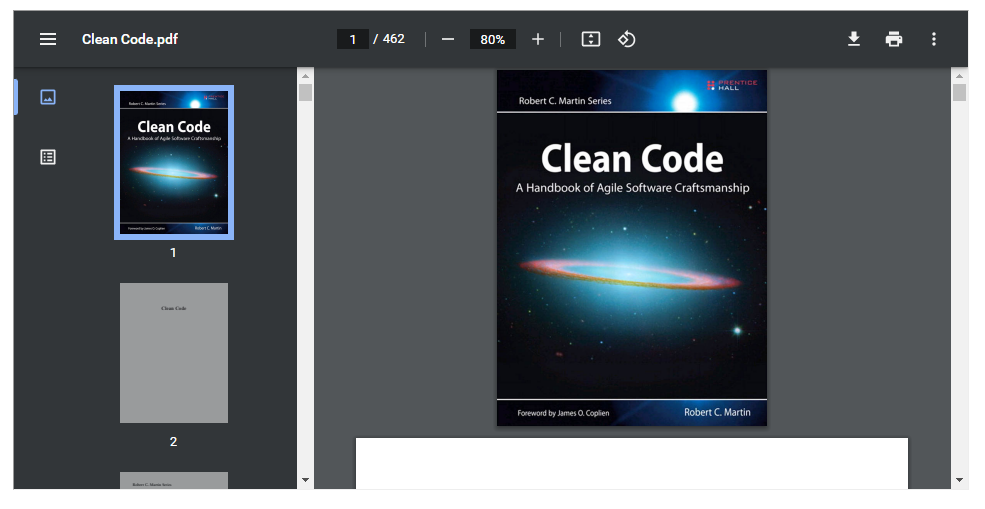Click the Clean Code.pdf file title
The height and width of the screenshot is (509, 985).
pyautogui.click(x=129, y=39)
